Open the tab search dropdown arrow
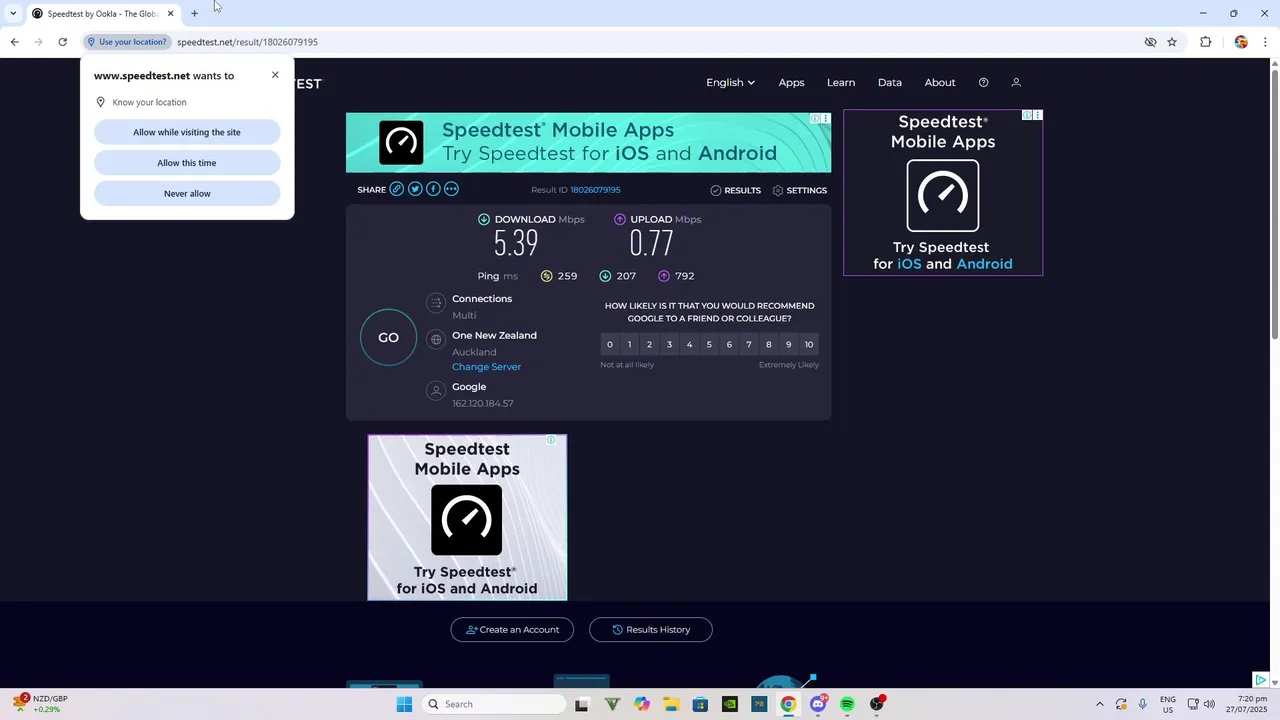Image resolution: width=1280 pixels, height=720 pixels. pyautogui.click(x=13, y=14)
